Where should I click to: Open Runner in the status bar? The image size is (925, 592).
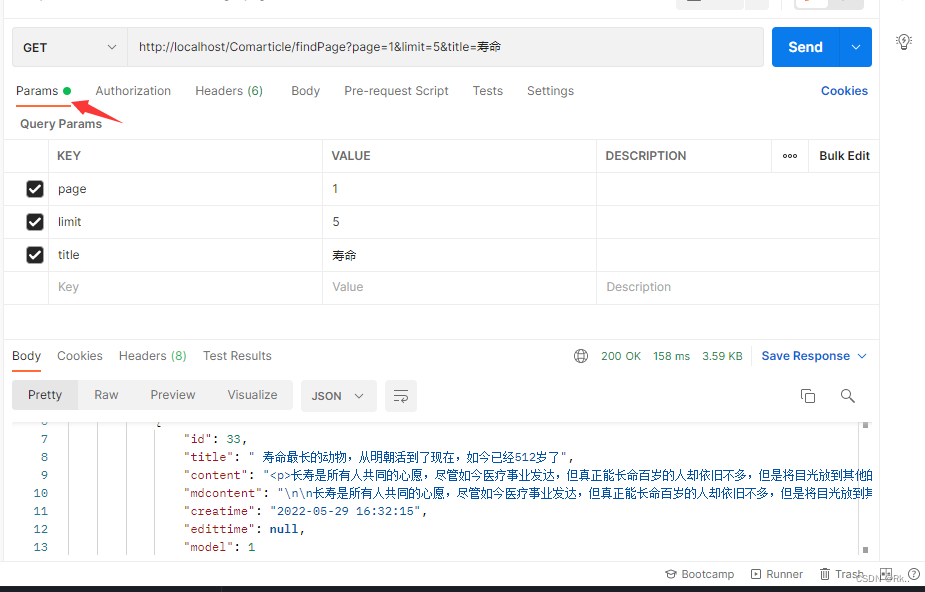(x=777, y=574)
